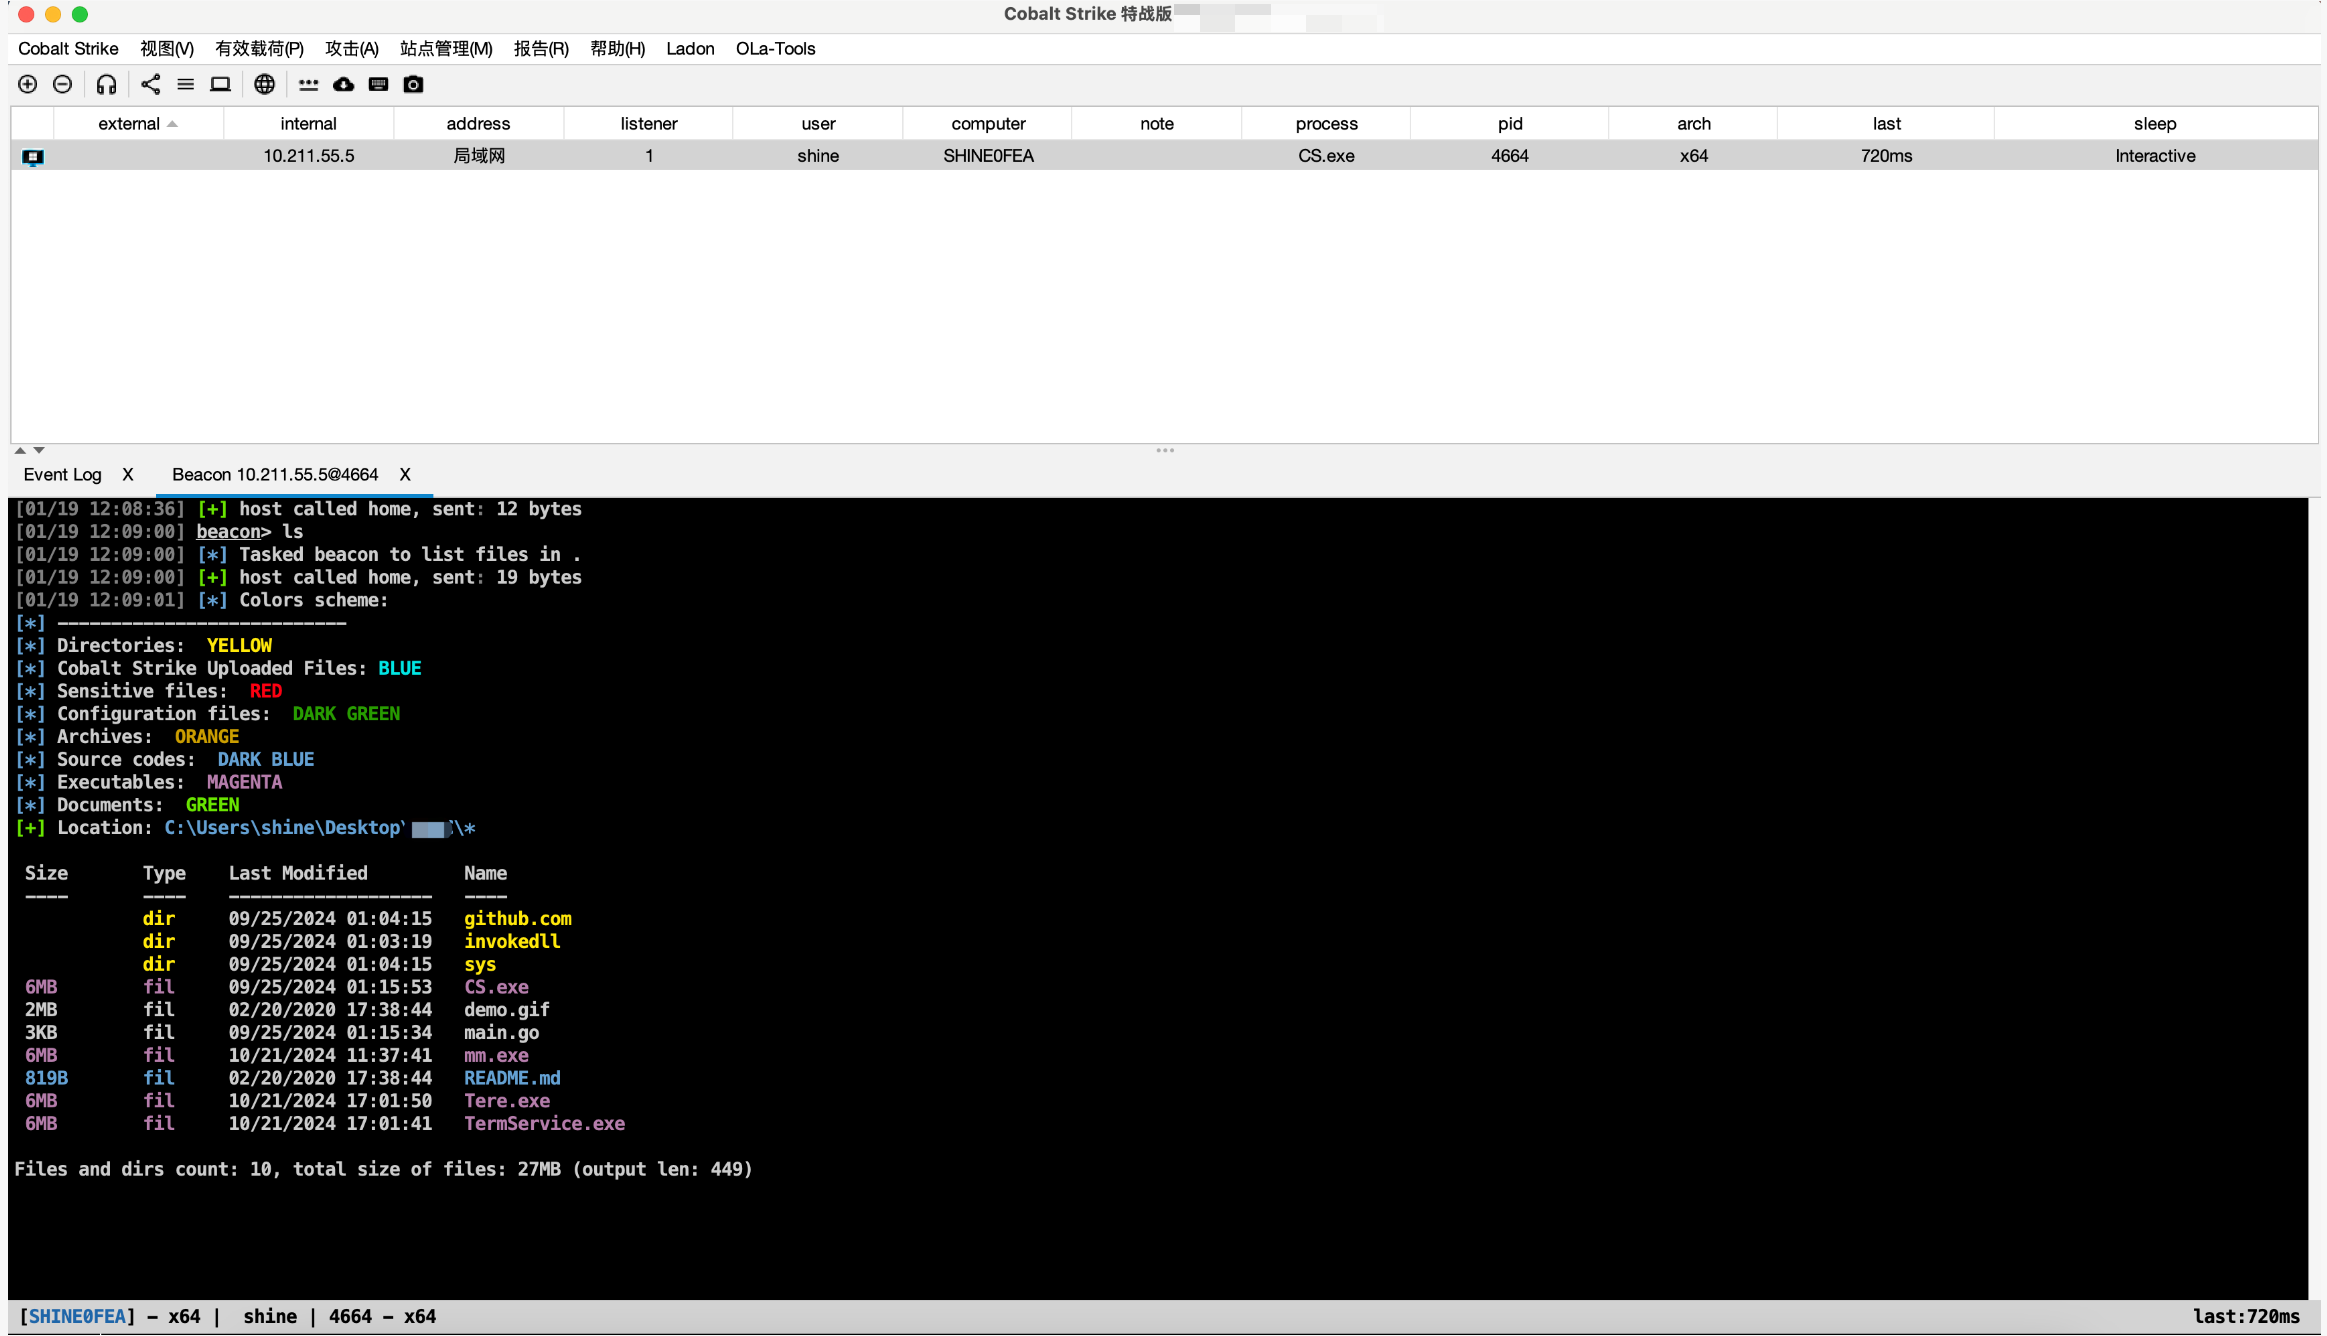Open keystrokes keyboard icon

pyautogui.click(x=378, y=85)
